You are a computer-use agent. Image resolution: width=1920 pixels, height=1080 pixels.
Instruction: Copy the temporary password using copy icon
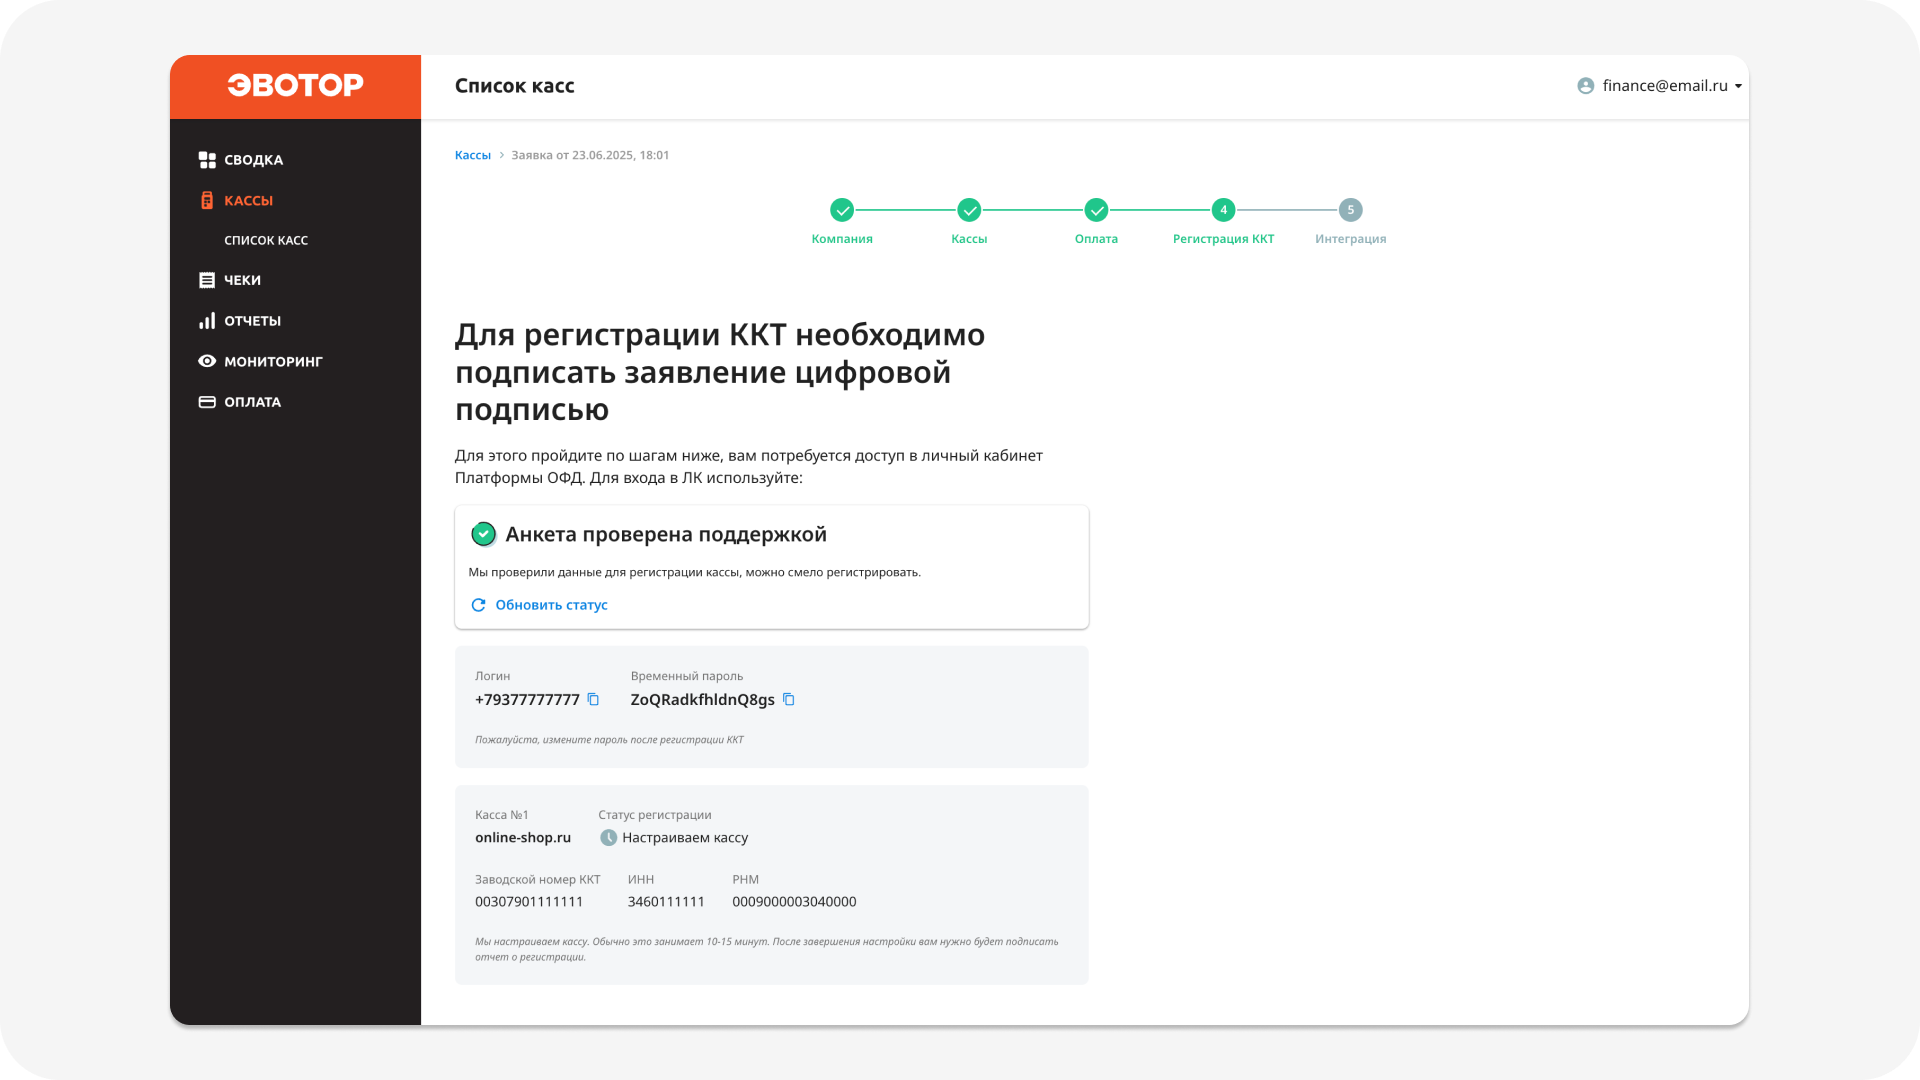coord(788,699)
